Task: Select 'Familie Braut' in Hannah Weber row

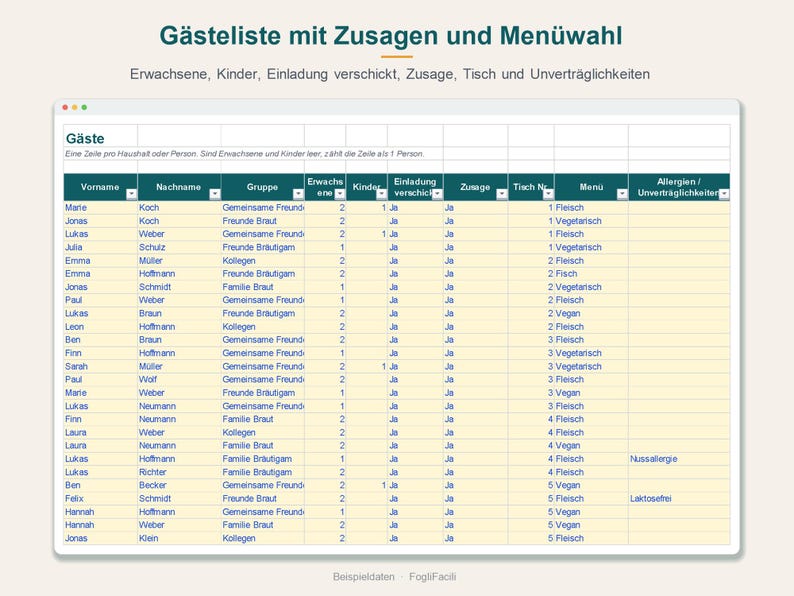Action: (x=262, y=525)
